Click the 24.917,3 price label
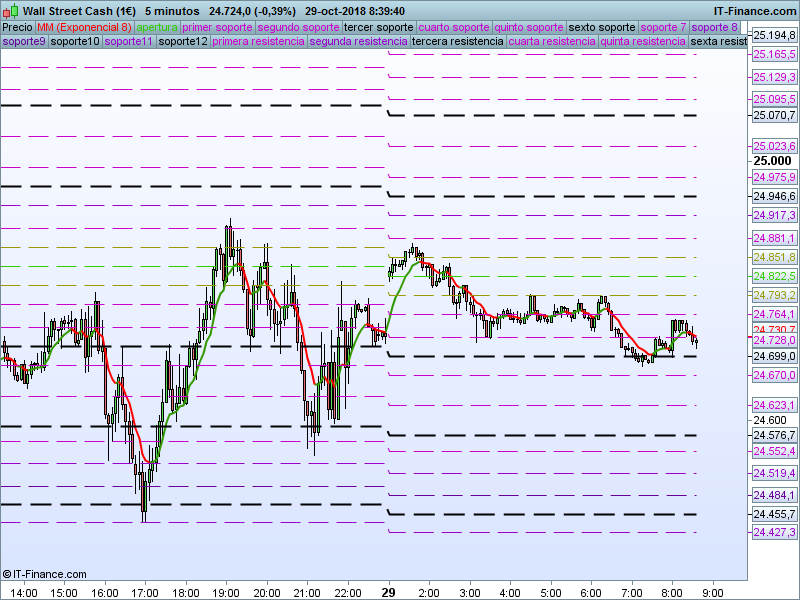800x600 pixels. pyautogui.click(x=774, y=215)
